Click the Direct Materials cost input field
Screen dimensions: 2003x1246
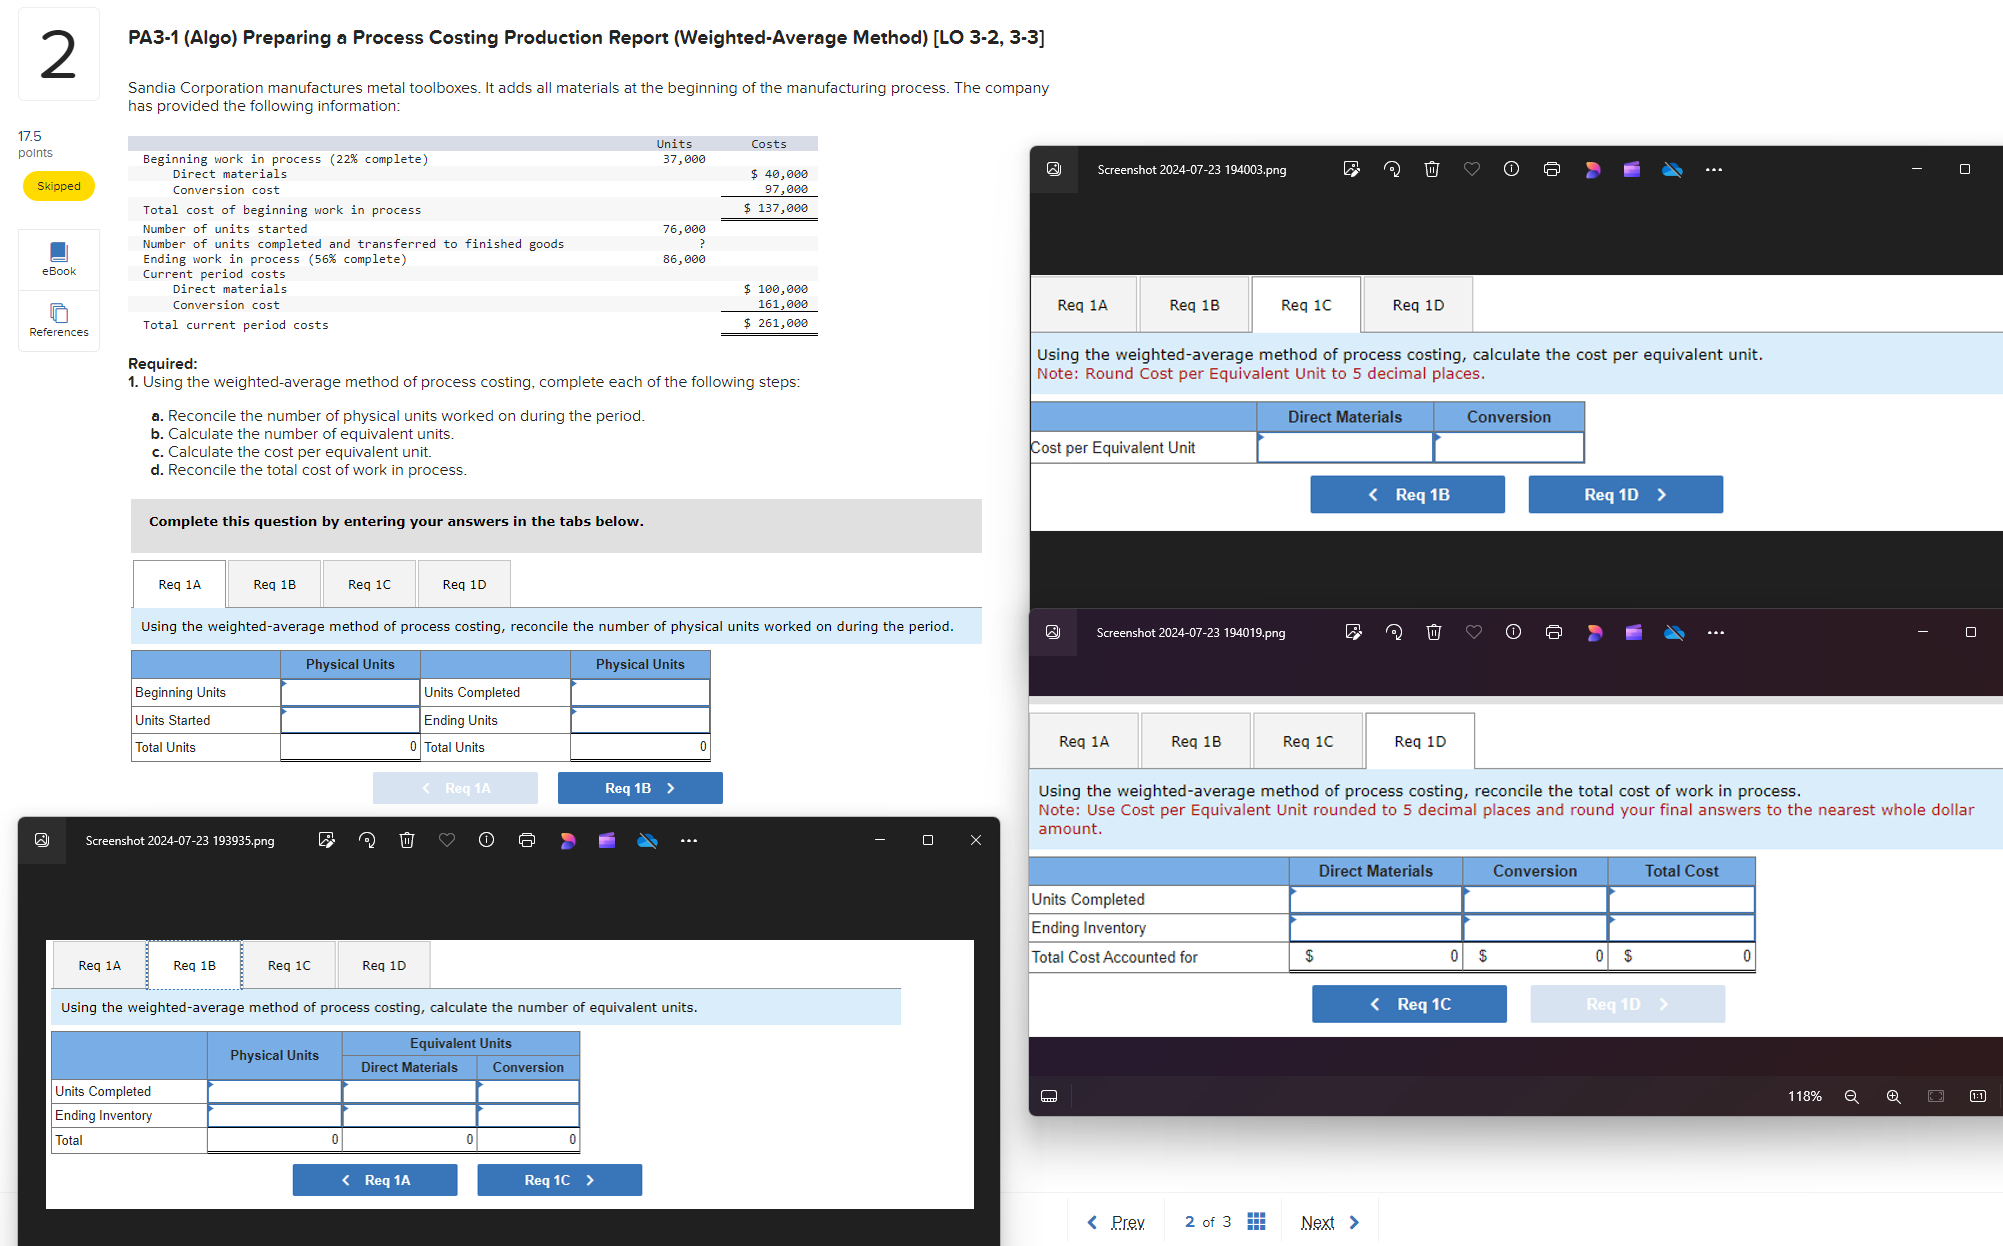[1345, 447]
